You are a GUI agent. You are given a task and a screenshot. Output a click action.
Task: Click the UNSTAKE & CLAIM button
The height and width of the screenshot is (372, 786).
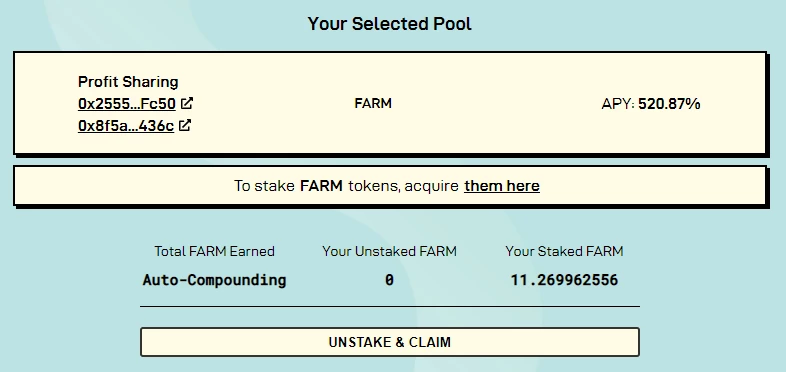(389, 342)
